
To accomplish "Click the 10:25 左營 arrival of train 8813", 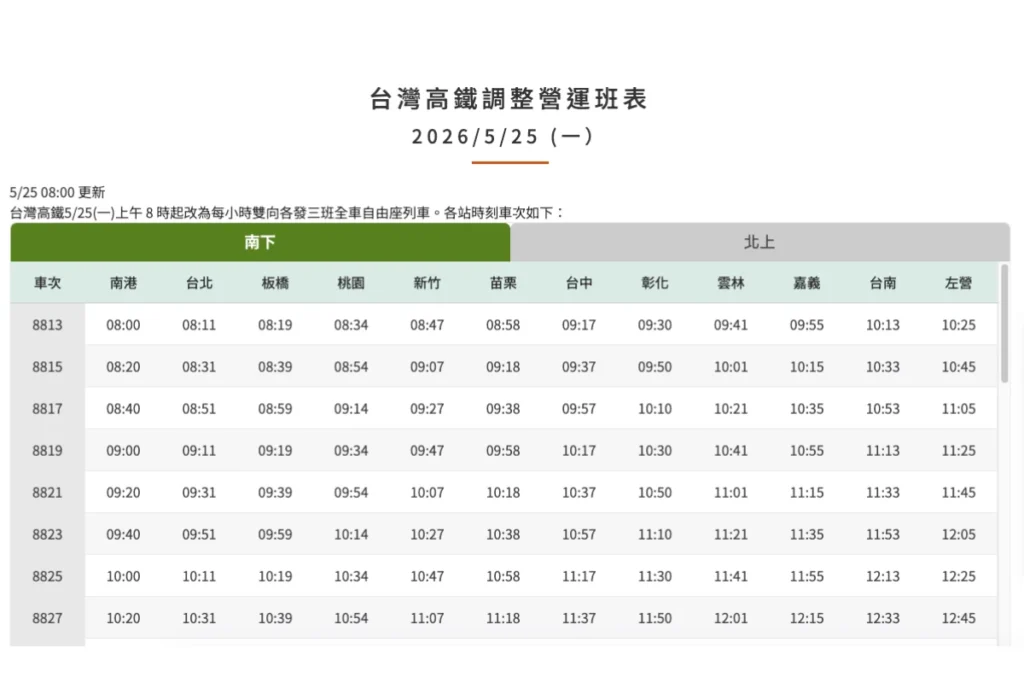I will 959,325.
